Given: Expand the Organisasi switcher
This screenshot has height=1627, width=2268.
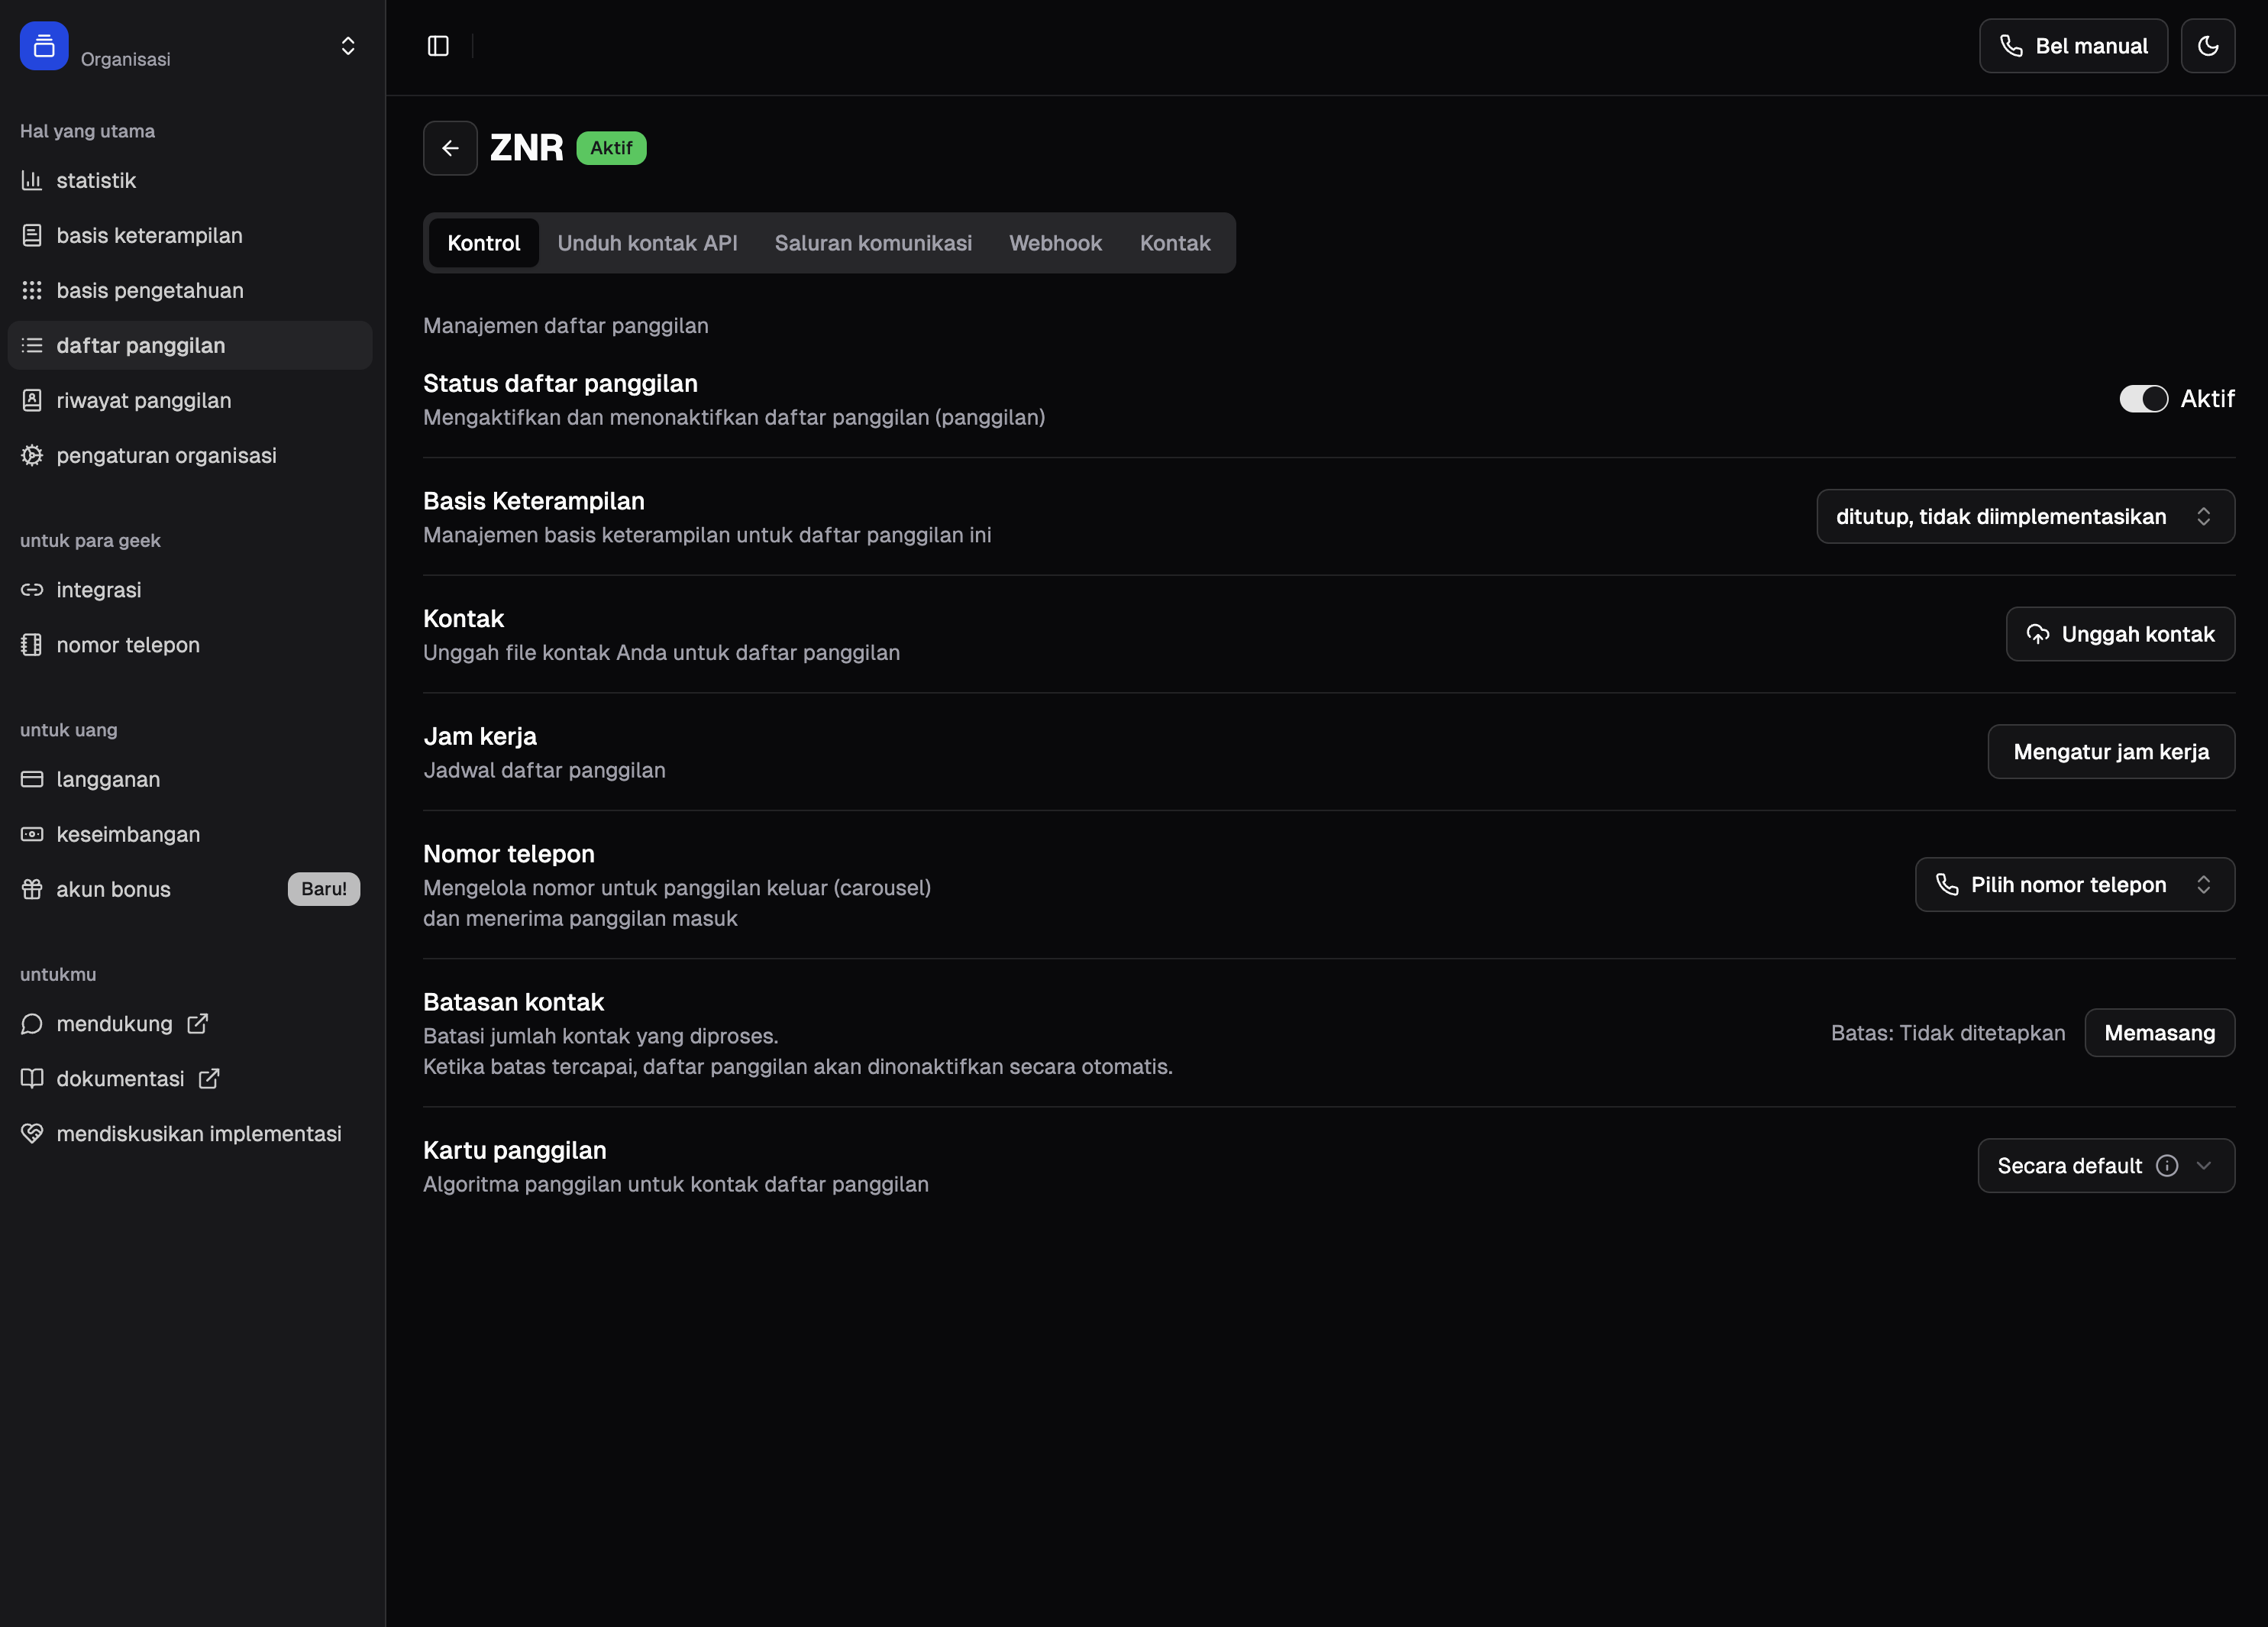Looking at the screenshot, I should pyautogui.click(x=347, y=46).
